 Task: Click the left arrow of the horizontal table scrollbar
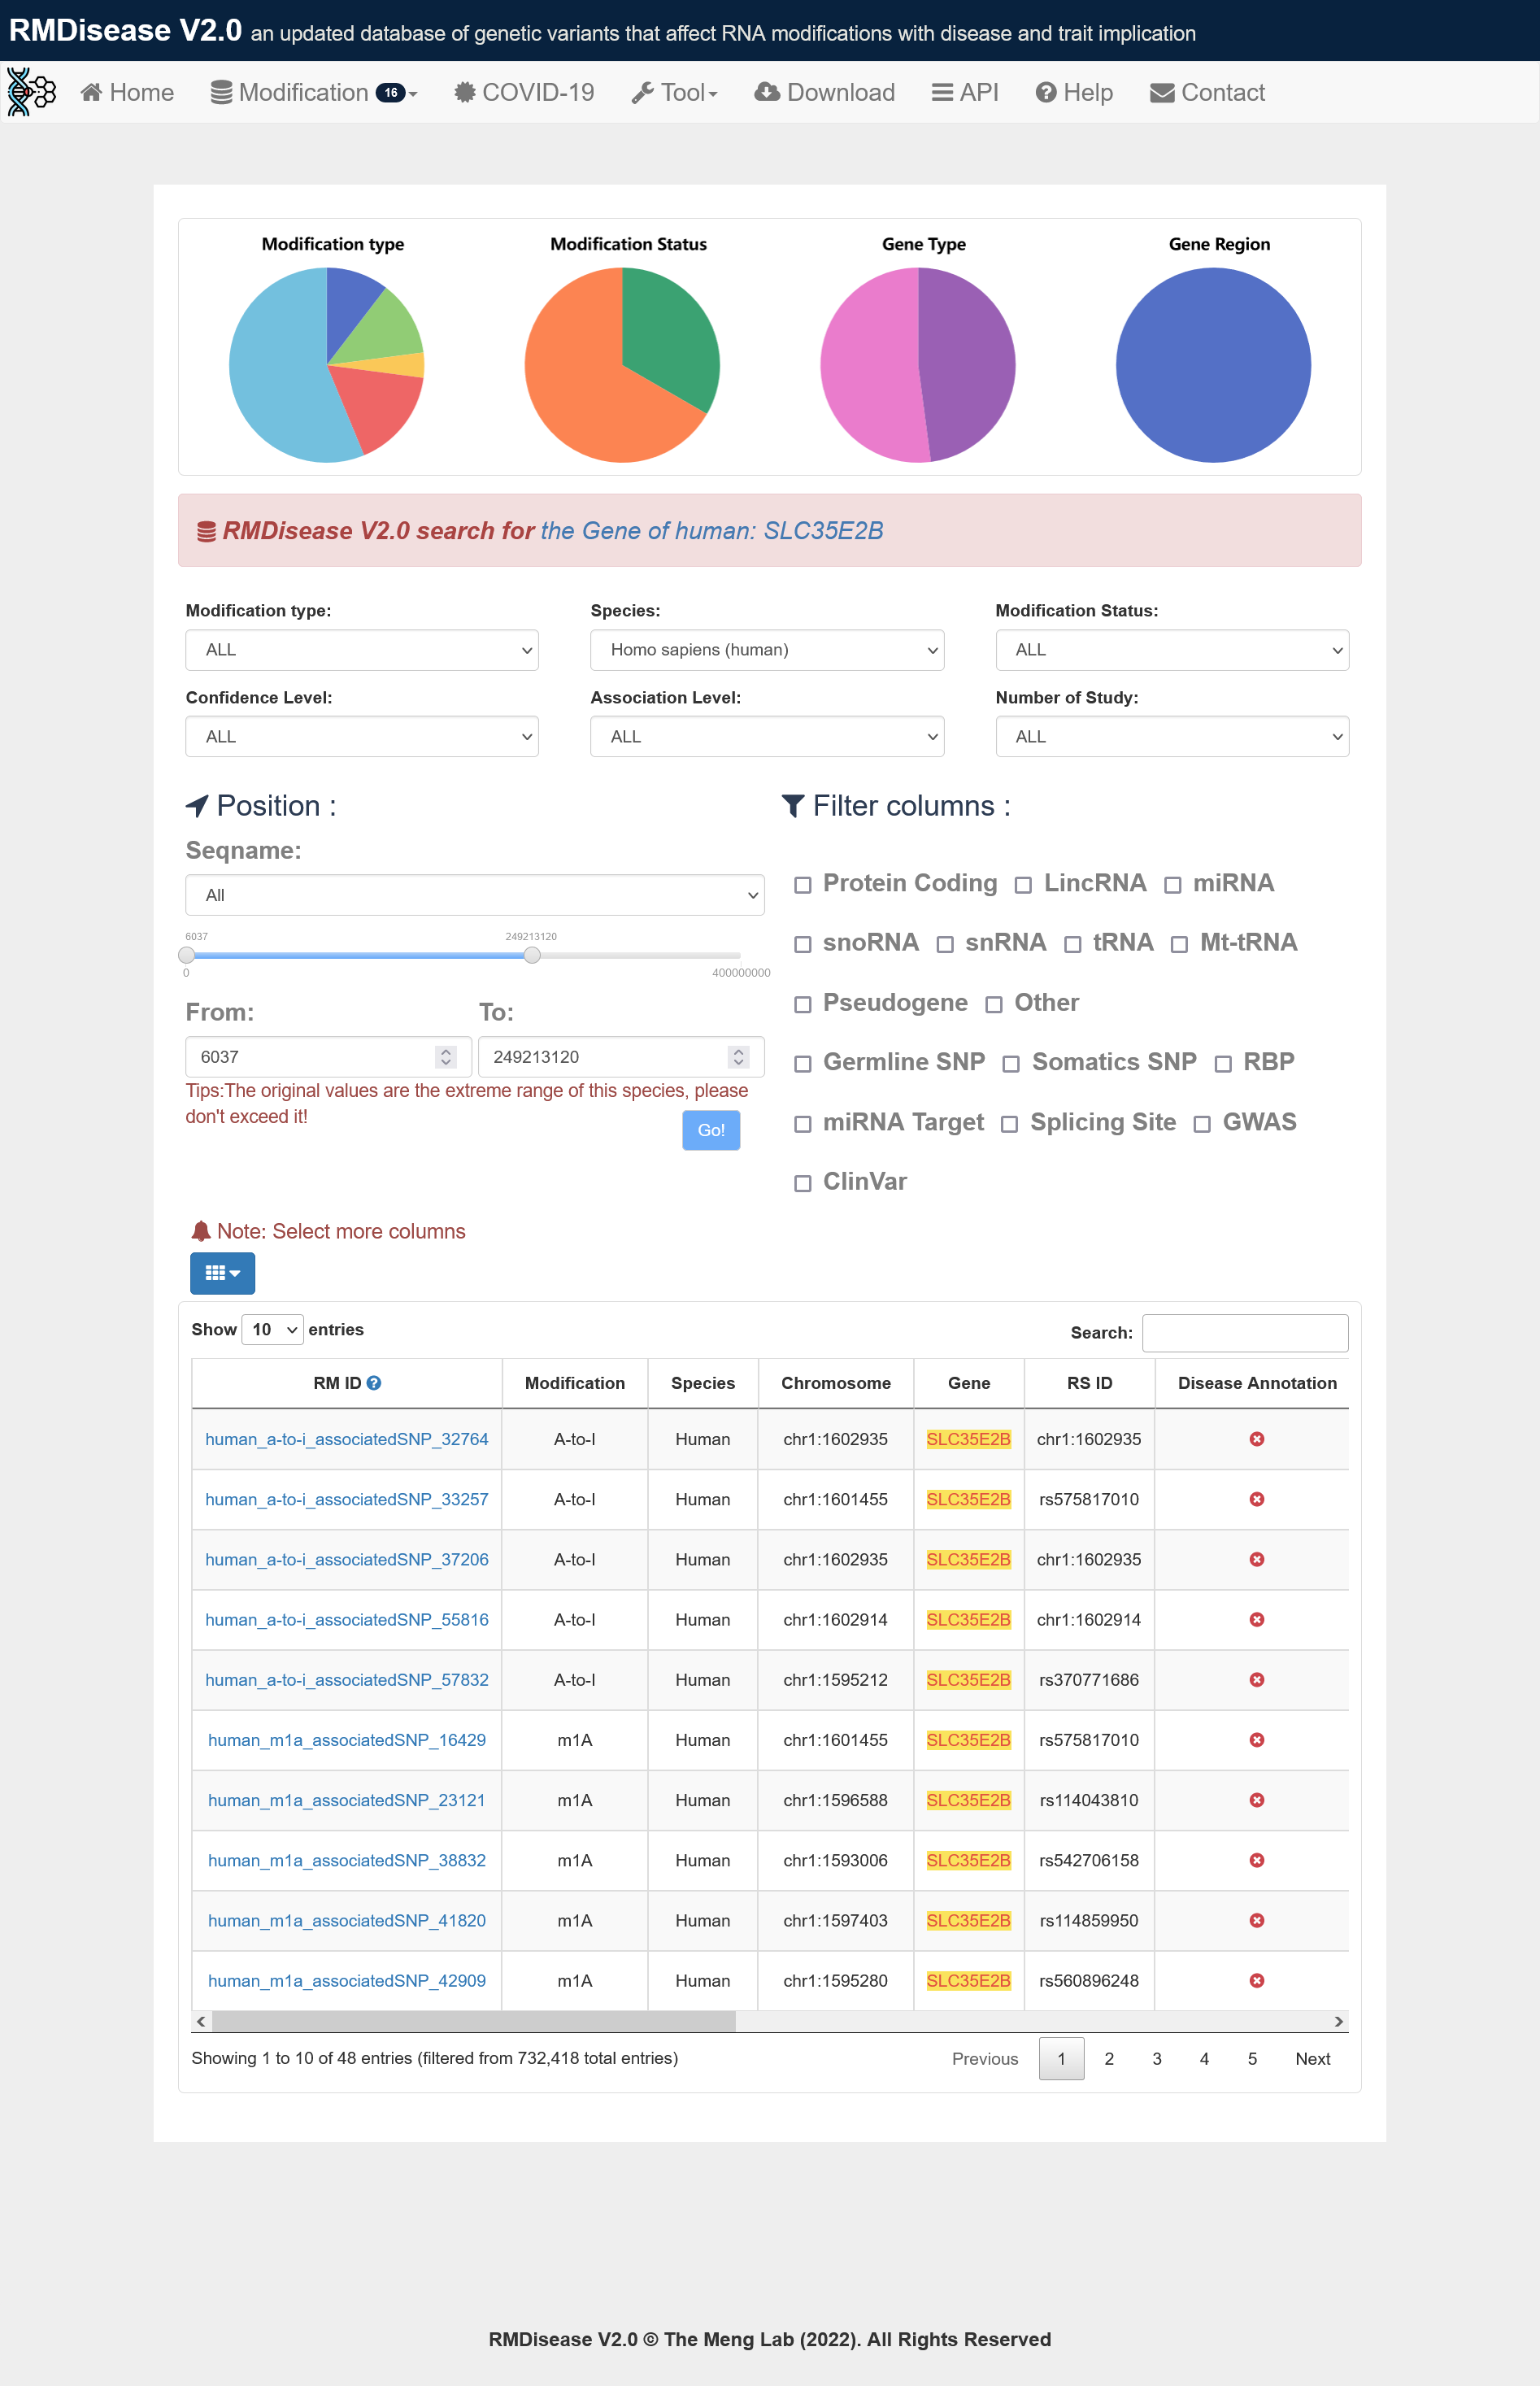click(201, 2021)
